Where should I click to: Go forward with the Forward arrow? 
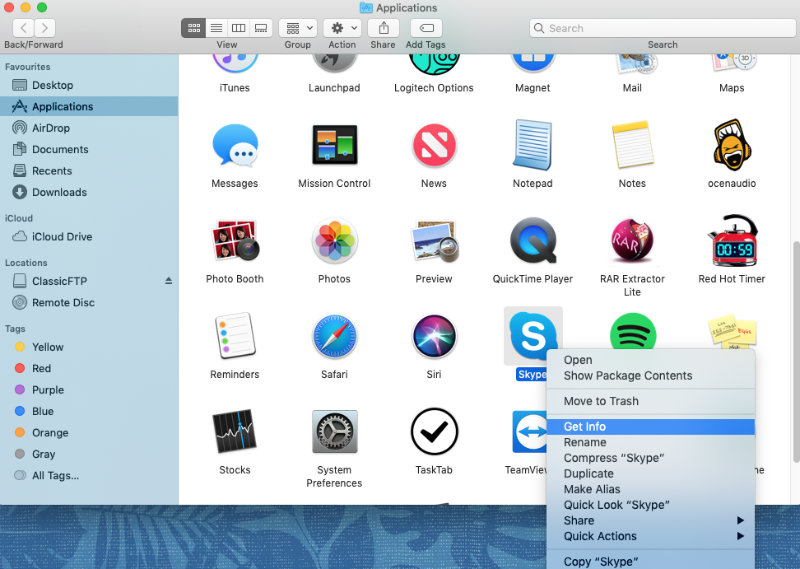45,28
